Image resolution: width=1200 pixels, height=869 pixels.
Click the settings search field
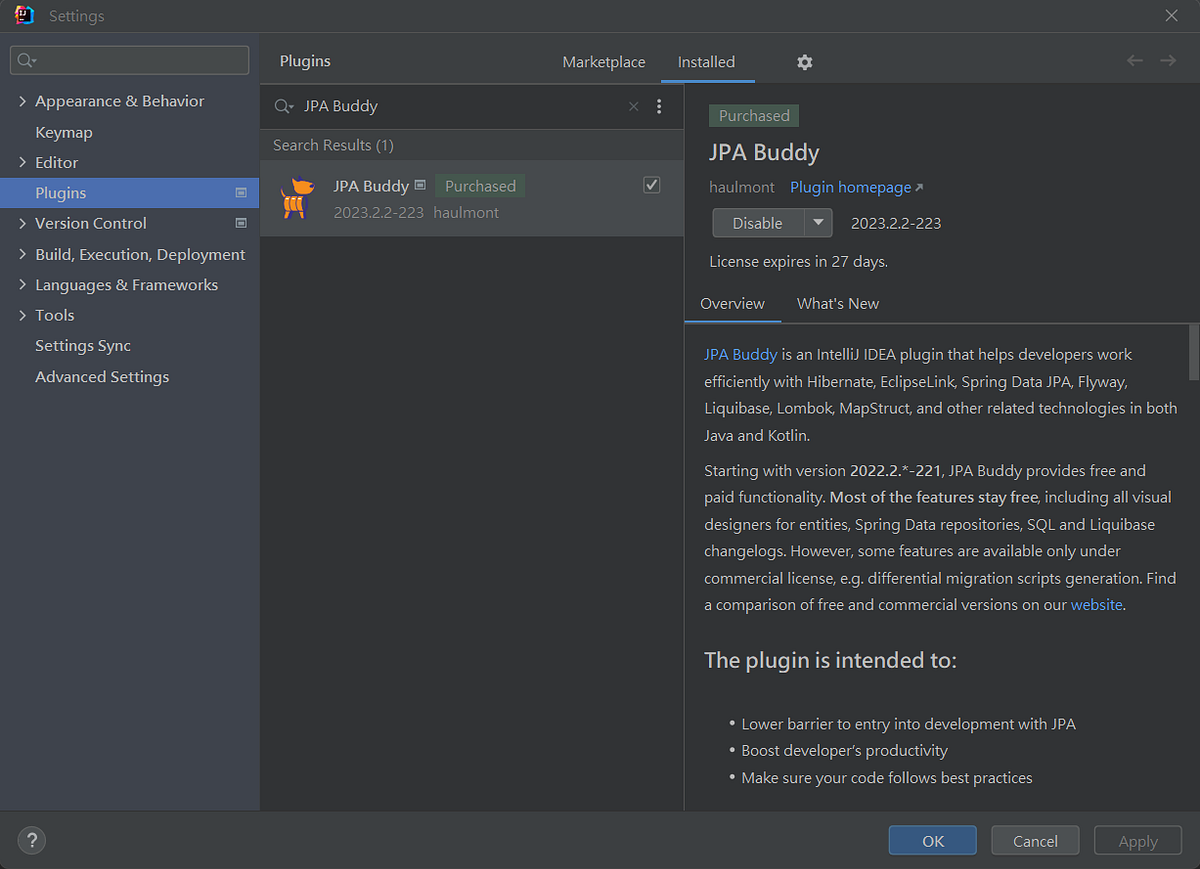click(x=129, y=60)
